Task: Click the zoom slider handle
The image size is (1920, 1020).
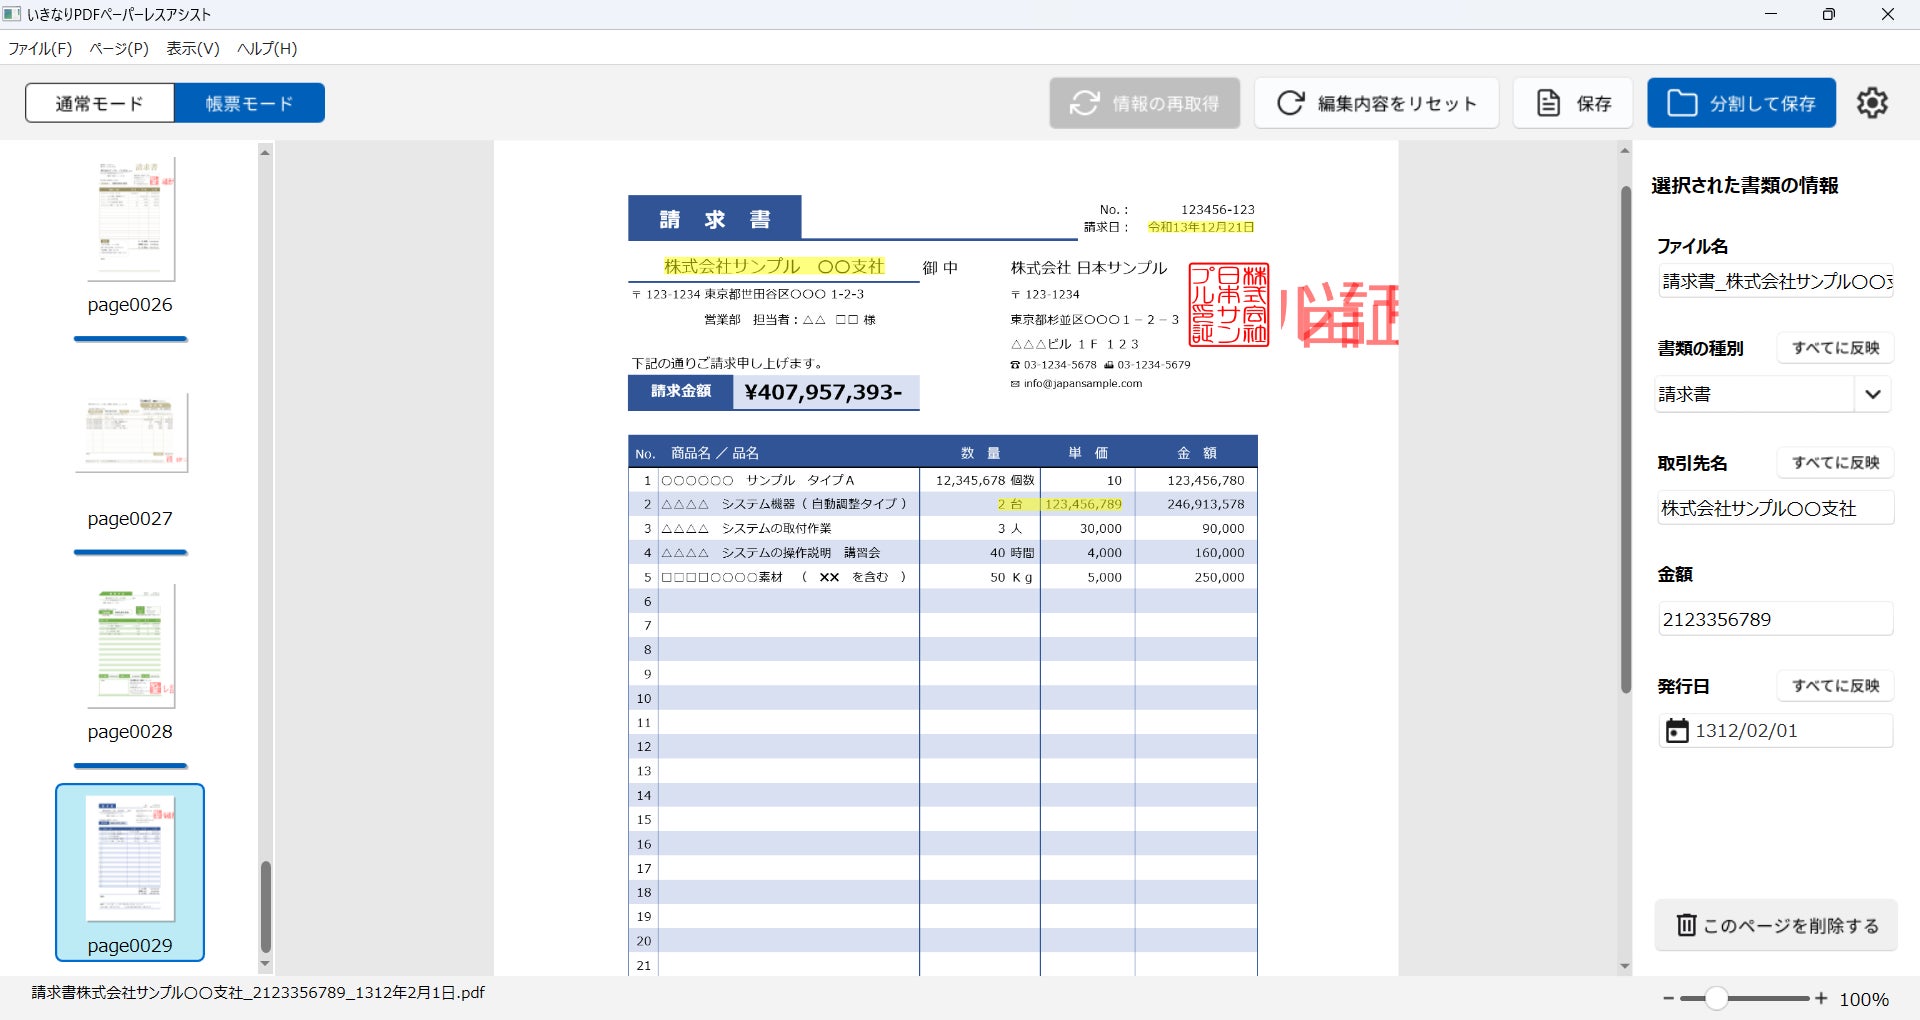Action: (1716, 998)
